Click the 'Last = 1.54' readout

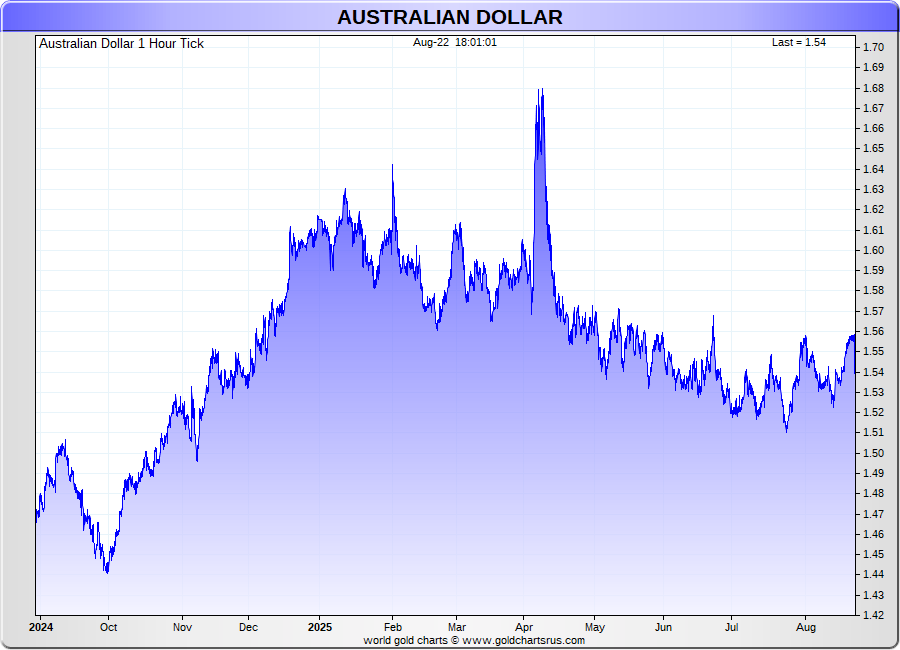(x=798, y=42)
